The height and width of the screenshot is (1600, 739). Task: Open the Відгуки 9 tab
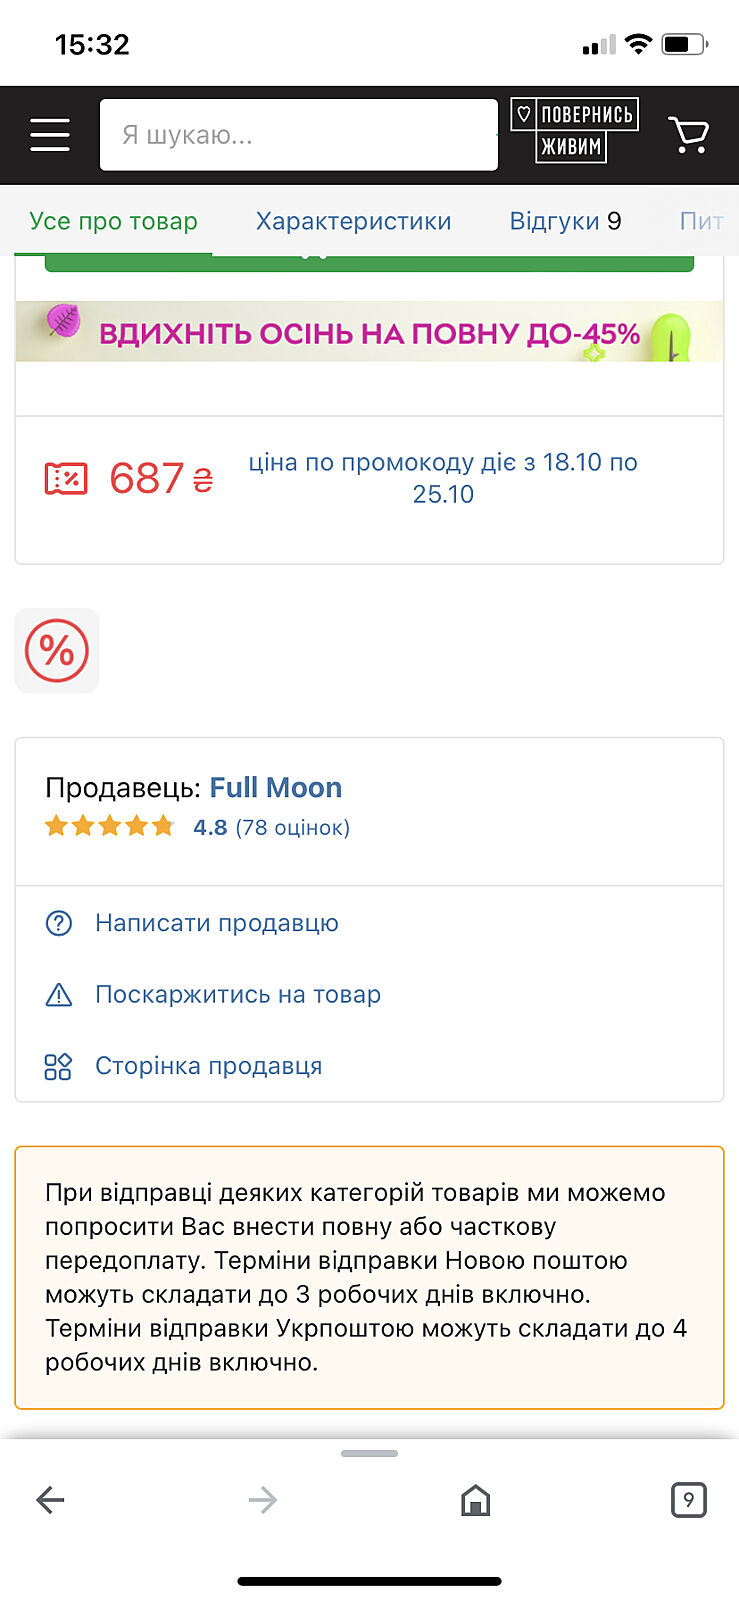(x=565, y=221)
